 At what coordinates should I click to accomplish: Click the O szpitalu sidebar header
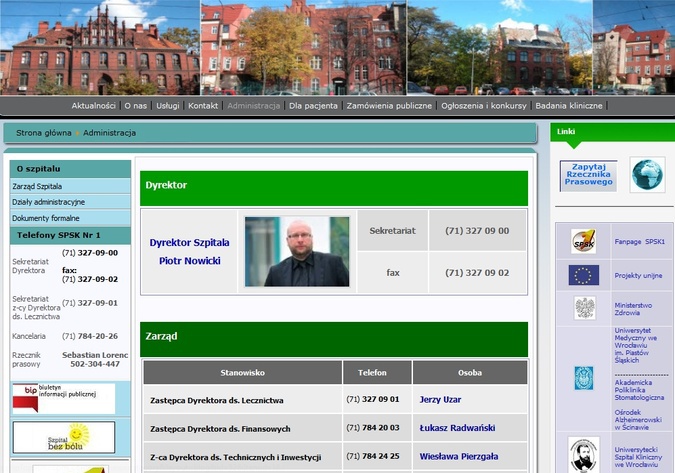pos(70,169)
